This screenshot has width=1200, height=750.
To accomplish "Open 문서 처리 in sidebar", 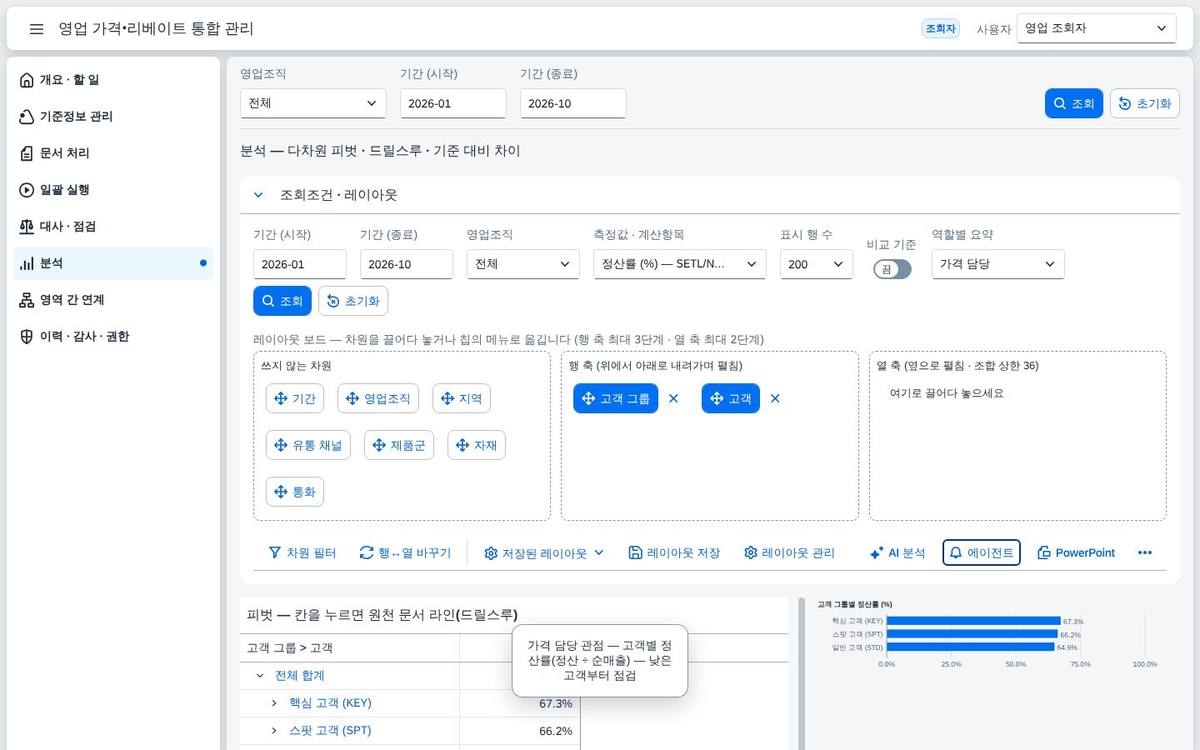I will [113, 153].
